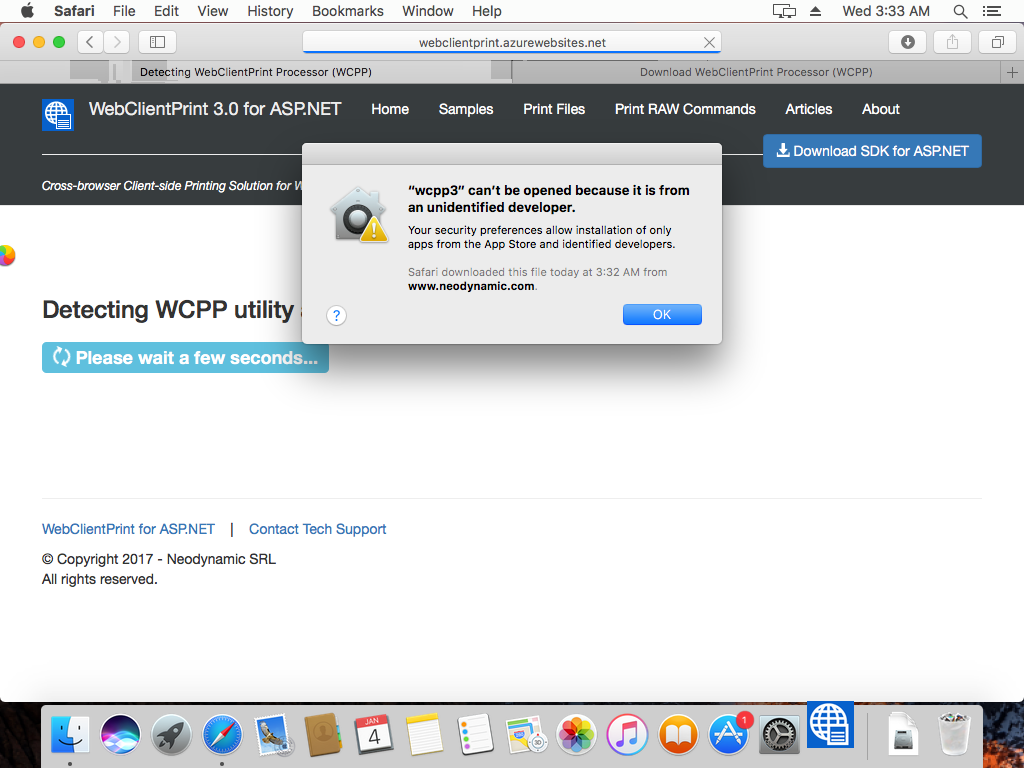The image size is (1024, 768).
Task: Show the Safari downloads list
Action: pyautogui.click(x=907, y=42)
